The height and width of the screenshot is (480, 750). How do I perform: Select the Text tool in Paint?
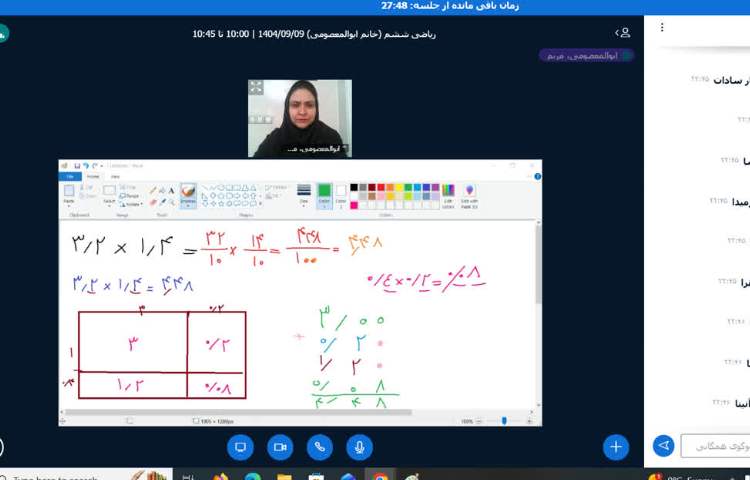pos(171,189)
